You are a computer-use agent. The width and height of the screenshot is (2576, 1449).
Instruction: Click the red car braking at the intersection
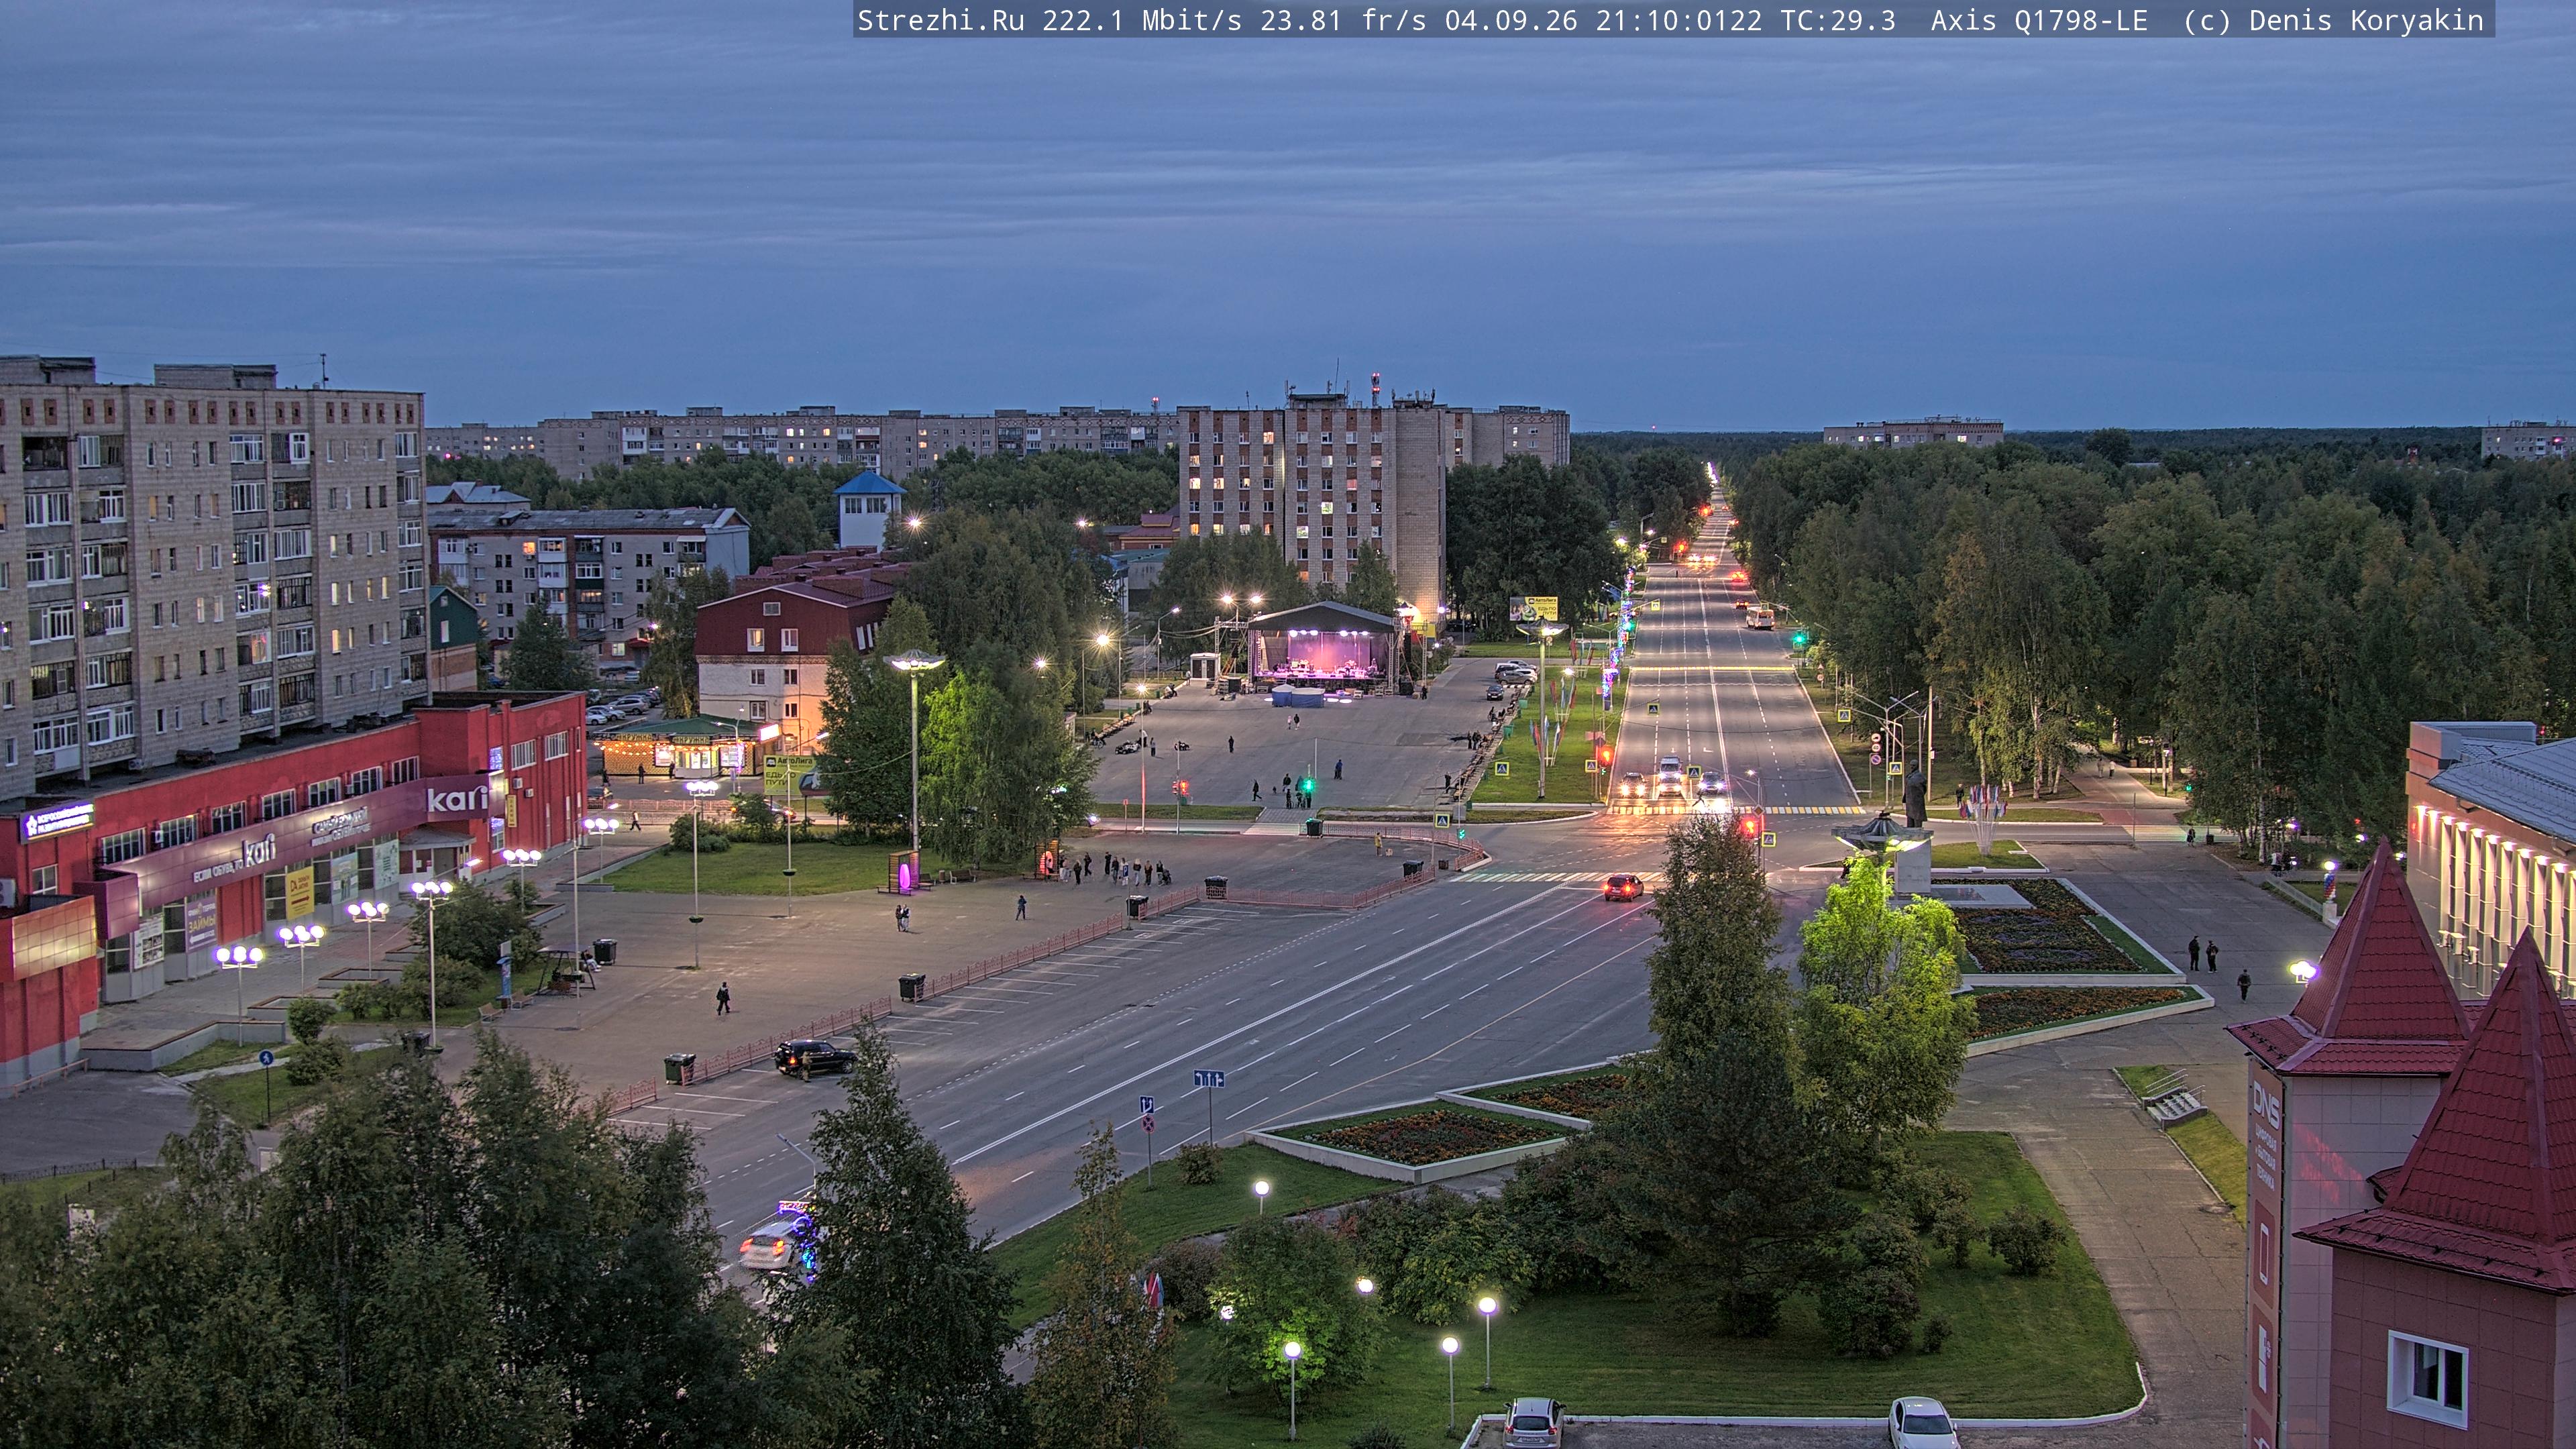[x=1623, y=886]
